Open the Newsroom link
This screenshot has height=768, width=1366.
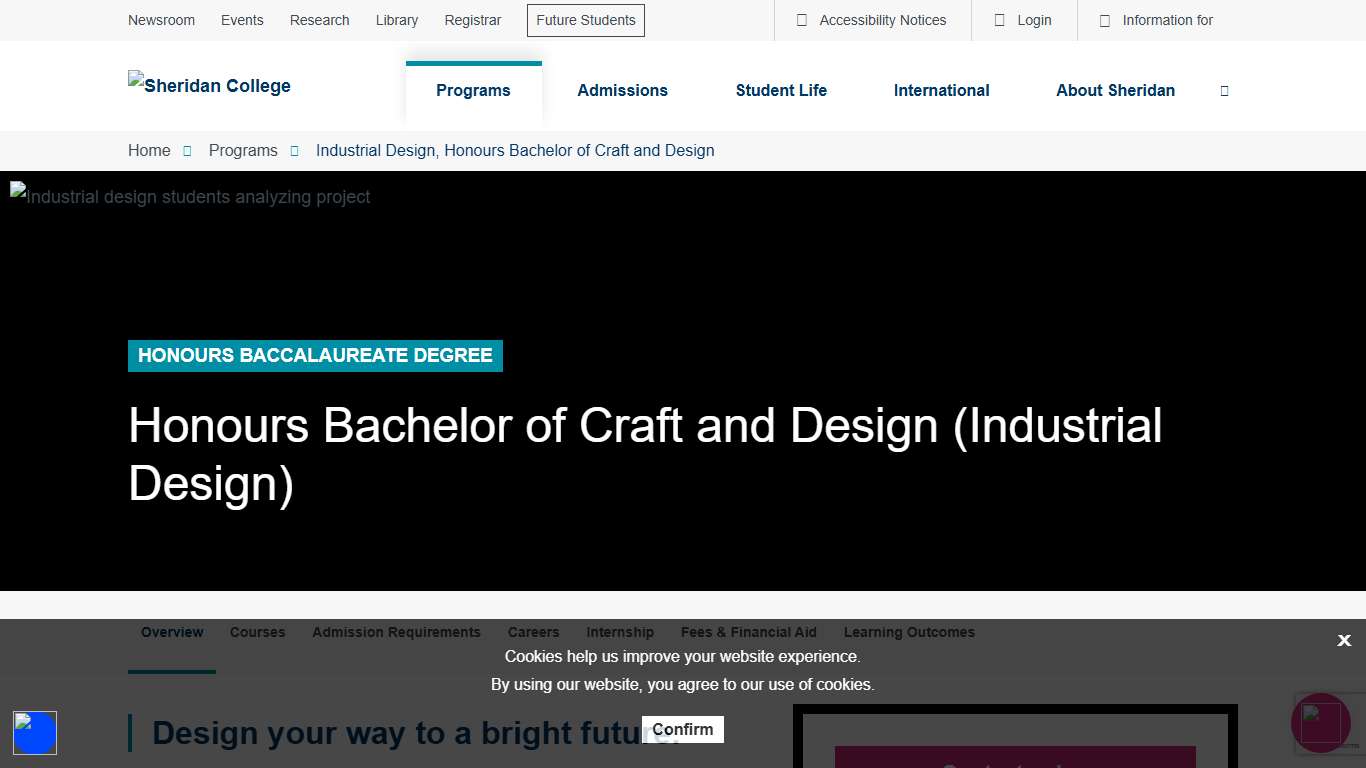coord(161,20)
